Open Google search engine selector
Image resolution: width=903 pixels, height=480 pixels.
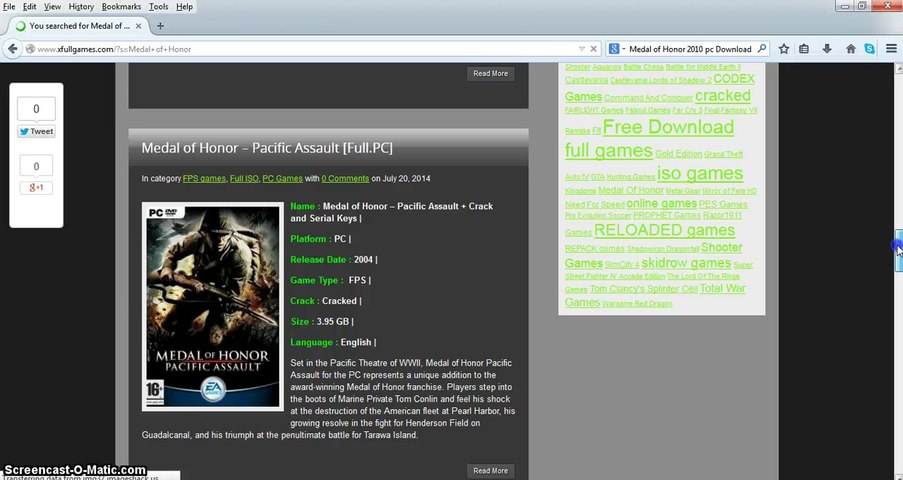coord(616,49)
